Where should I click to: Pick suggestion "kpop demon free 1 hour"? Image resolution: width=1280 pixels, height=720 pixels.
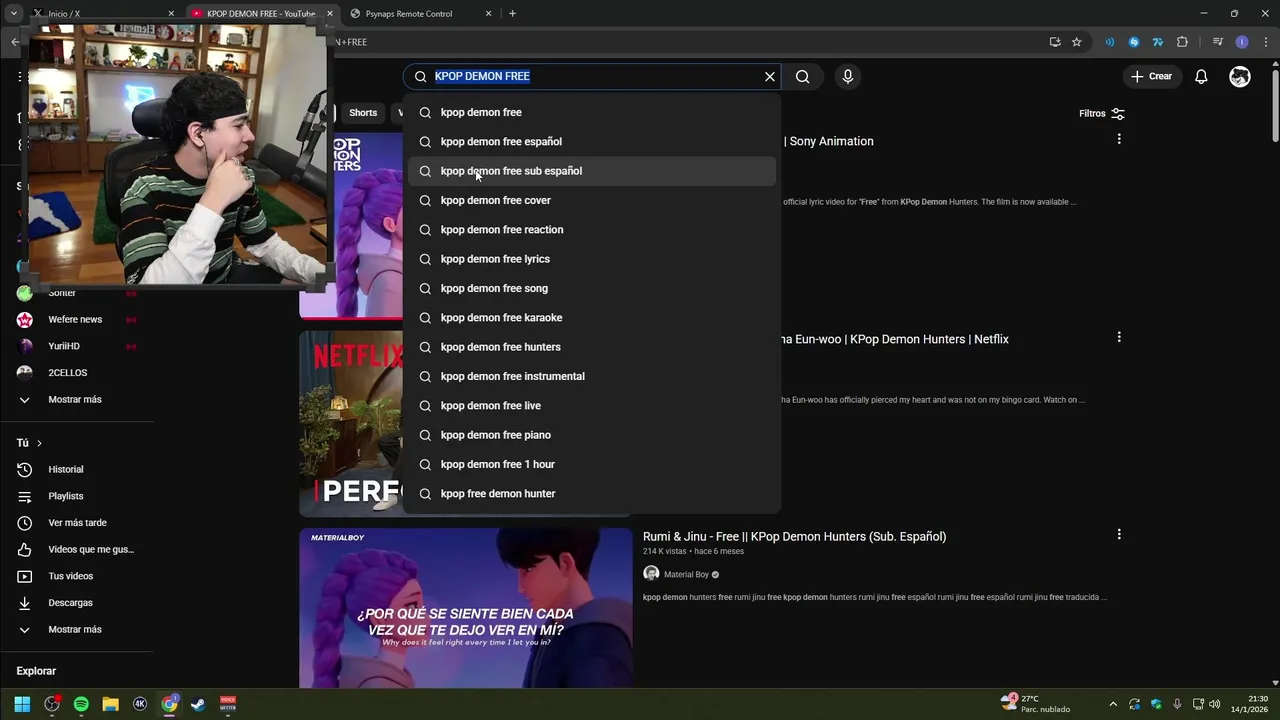pos(592,464)
